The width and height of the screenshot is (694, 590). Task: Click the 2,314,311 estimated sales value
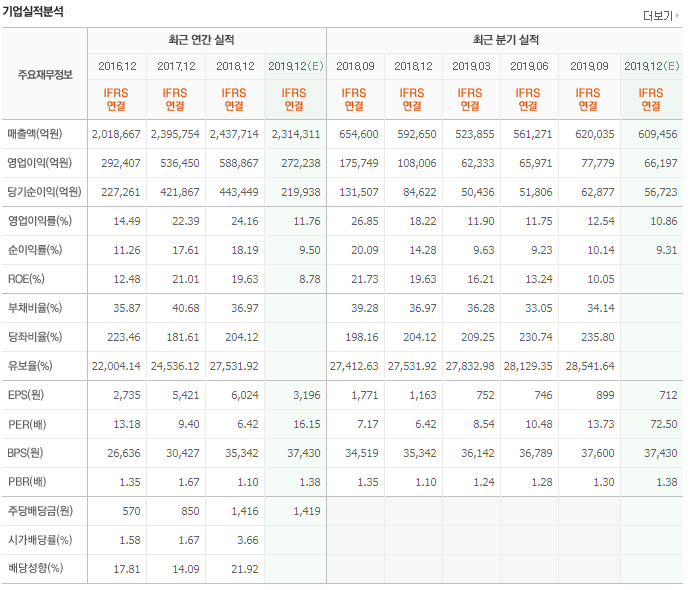[296, 134]
